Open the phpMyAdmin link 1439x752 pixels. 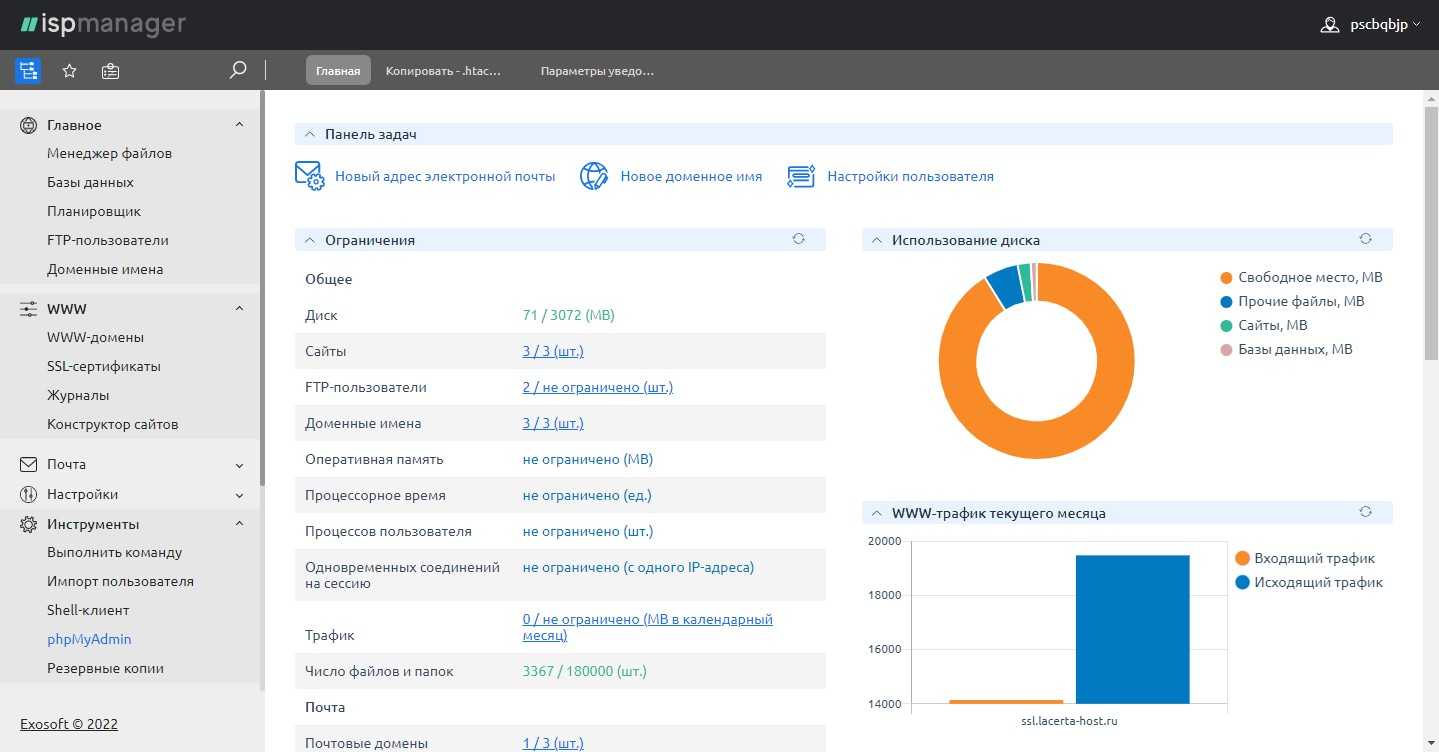(x=89, y=640)
